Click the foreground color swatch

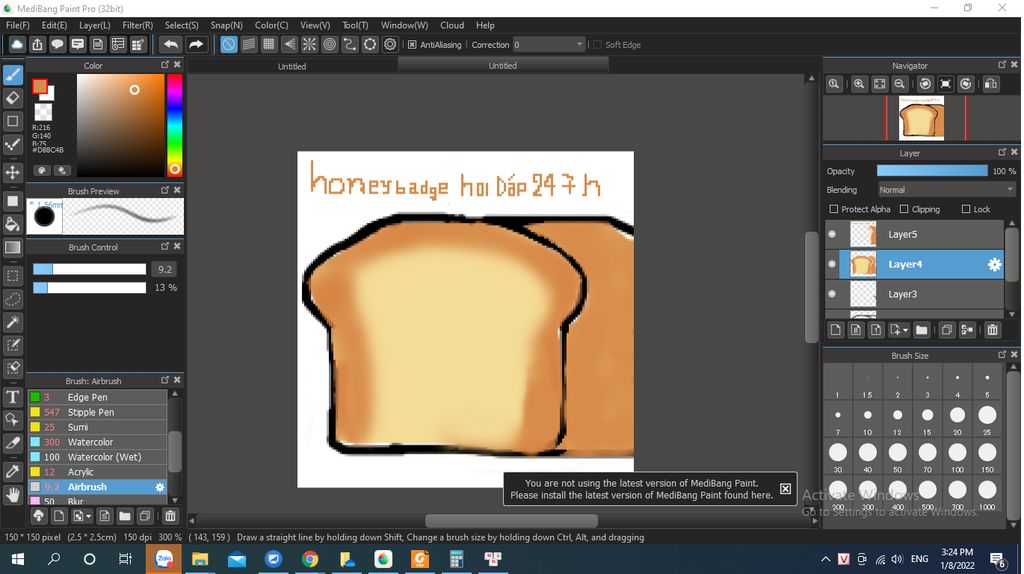pos(40,86)
